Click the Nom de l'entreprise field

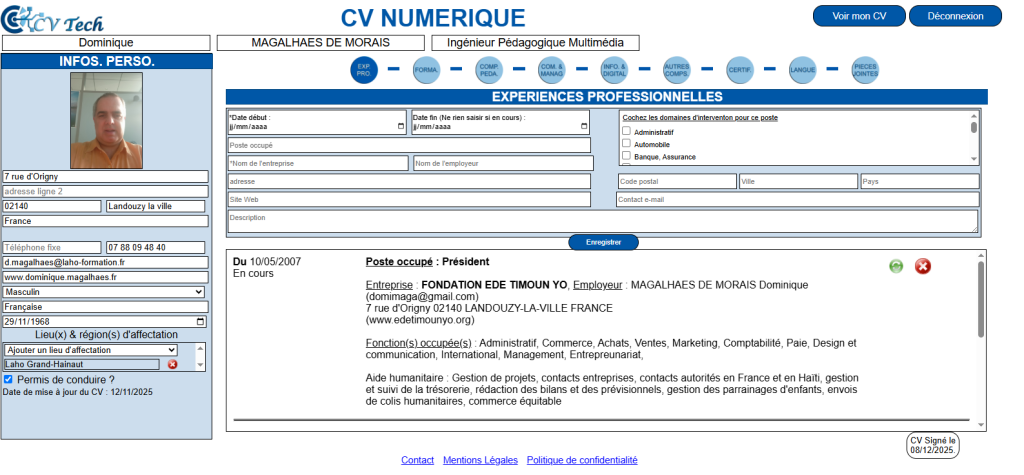318,163
